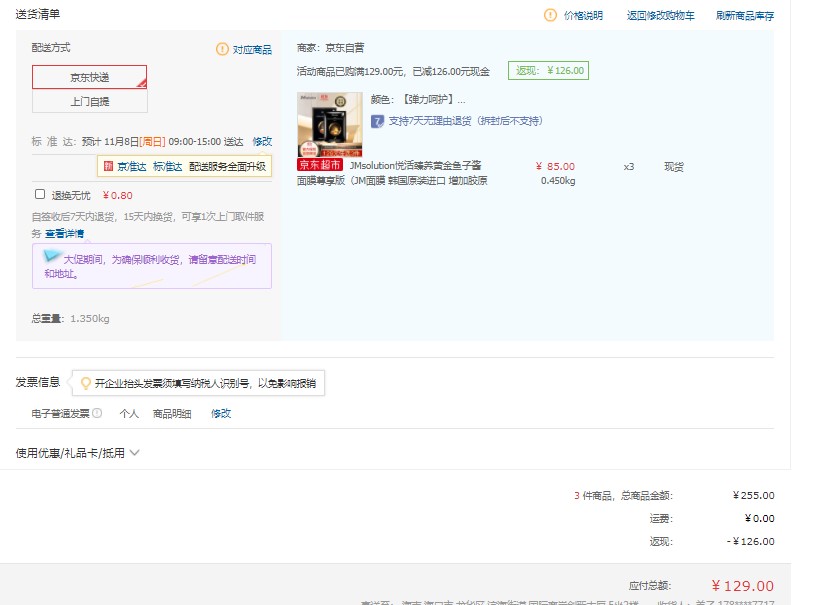The width and height of the screenshot is (839, 605).
Task: Click the 商品明细 invoice content text
Action: [x=172, y=413]
